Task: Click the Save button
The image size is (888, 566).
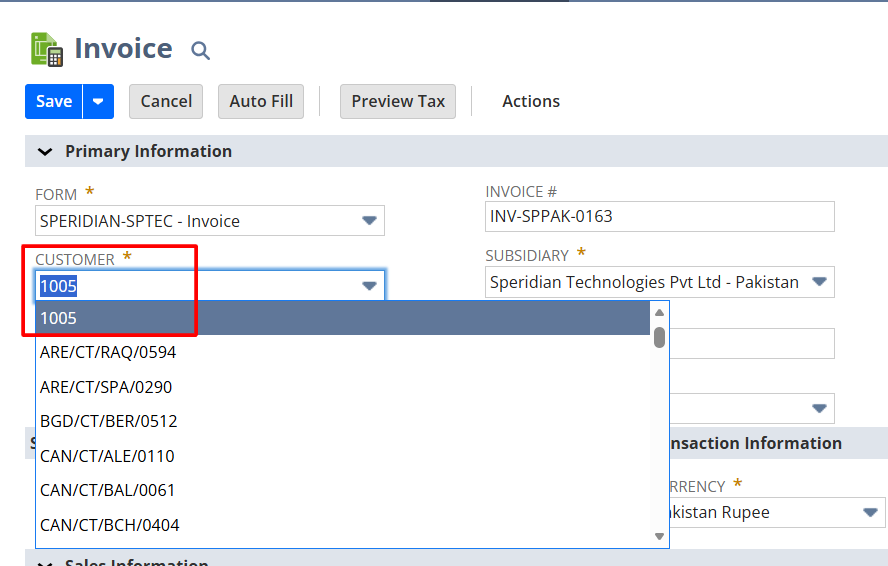Action: click(54, 101)
